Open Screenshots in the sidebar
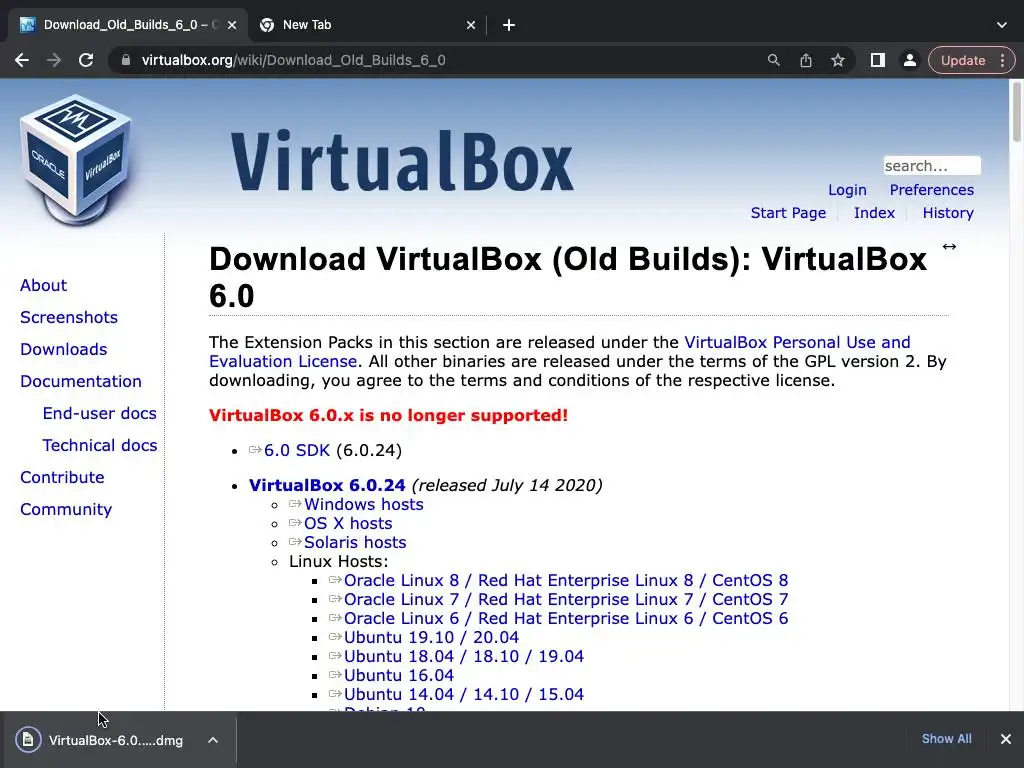Viewport: 1024px width, 768px height. pos(69,317)
